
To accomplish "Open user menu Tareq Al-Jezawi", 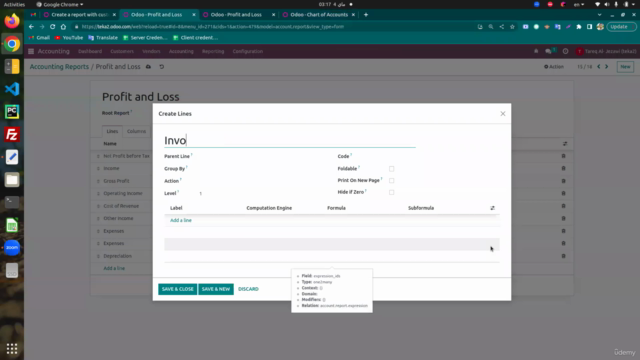I will (x=606, y=51).
